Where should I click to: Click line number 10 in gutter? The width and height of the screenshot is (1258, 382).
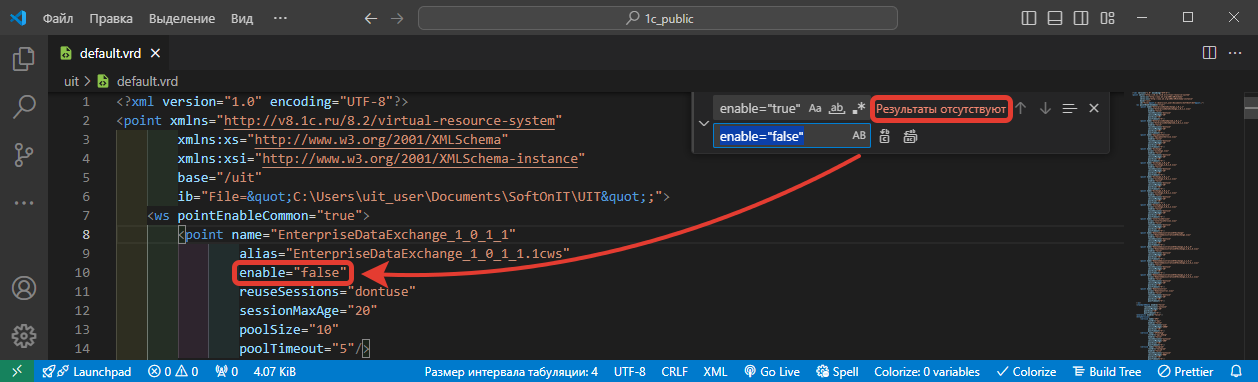pyautogui.click(x=83, y=272)
